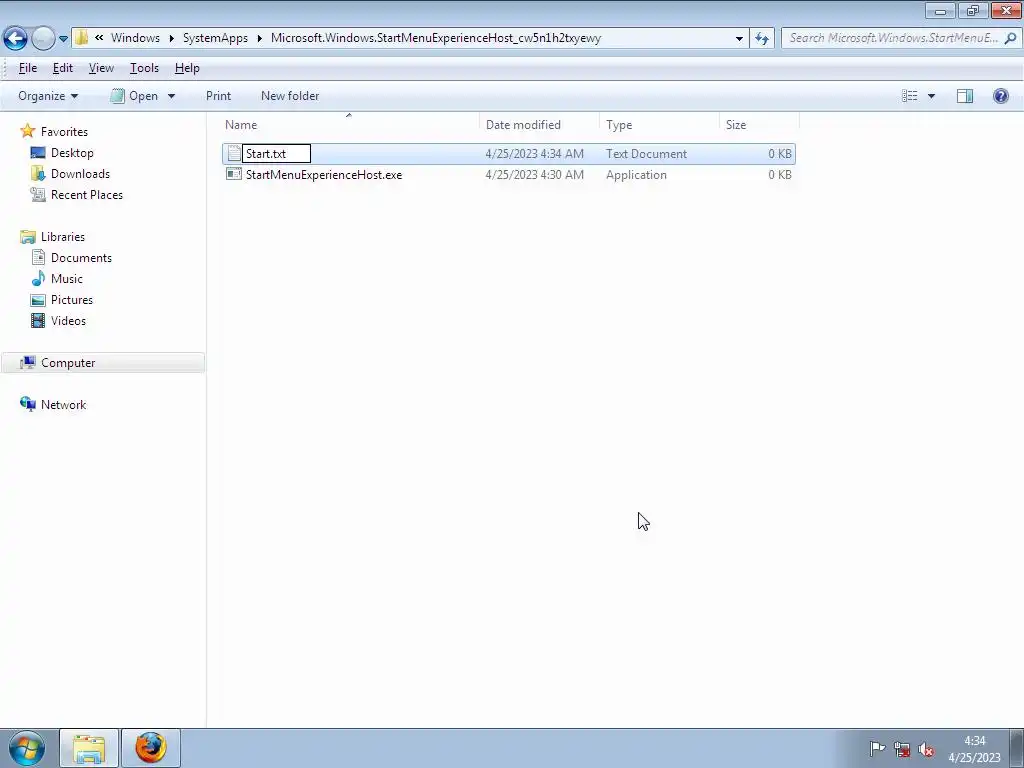Click the Start.txt text document icon
The width and height of the screenshot is (1024, 768).
(x=234, y=154)
